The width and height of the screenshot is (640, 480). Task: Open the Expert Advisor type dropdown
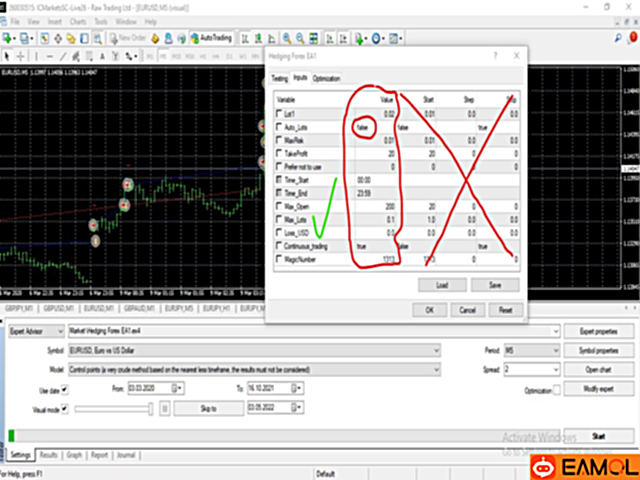(36, 331)
